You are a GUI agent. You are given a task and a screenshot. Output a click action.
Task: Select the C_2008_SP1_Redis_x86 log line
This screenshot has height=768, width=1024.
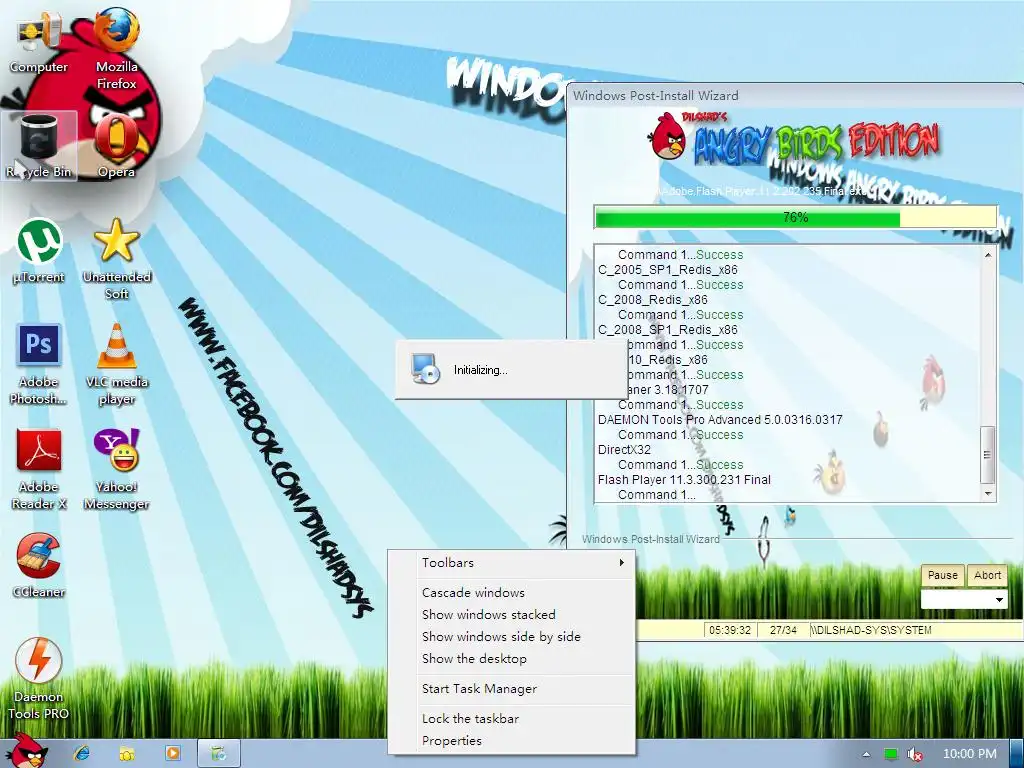(667, 329)
